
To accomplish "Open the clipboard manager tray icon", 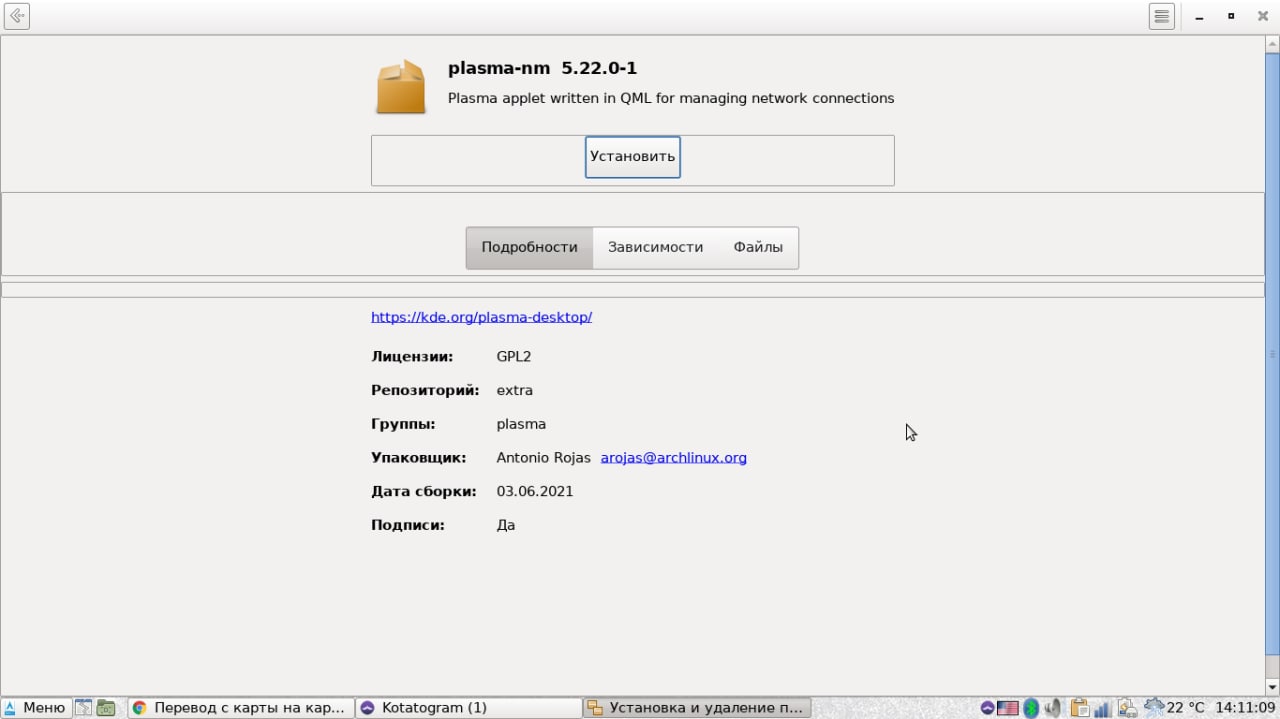I will click(1079, 708).
